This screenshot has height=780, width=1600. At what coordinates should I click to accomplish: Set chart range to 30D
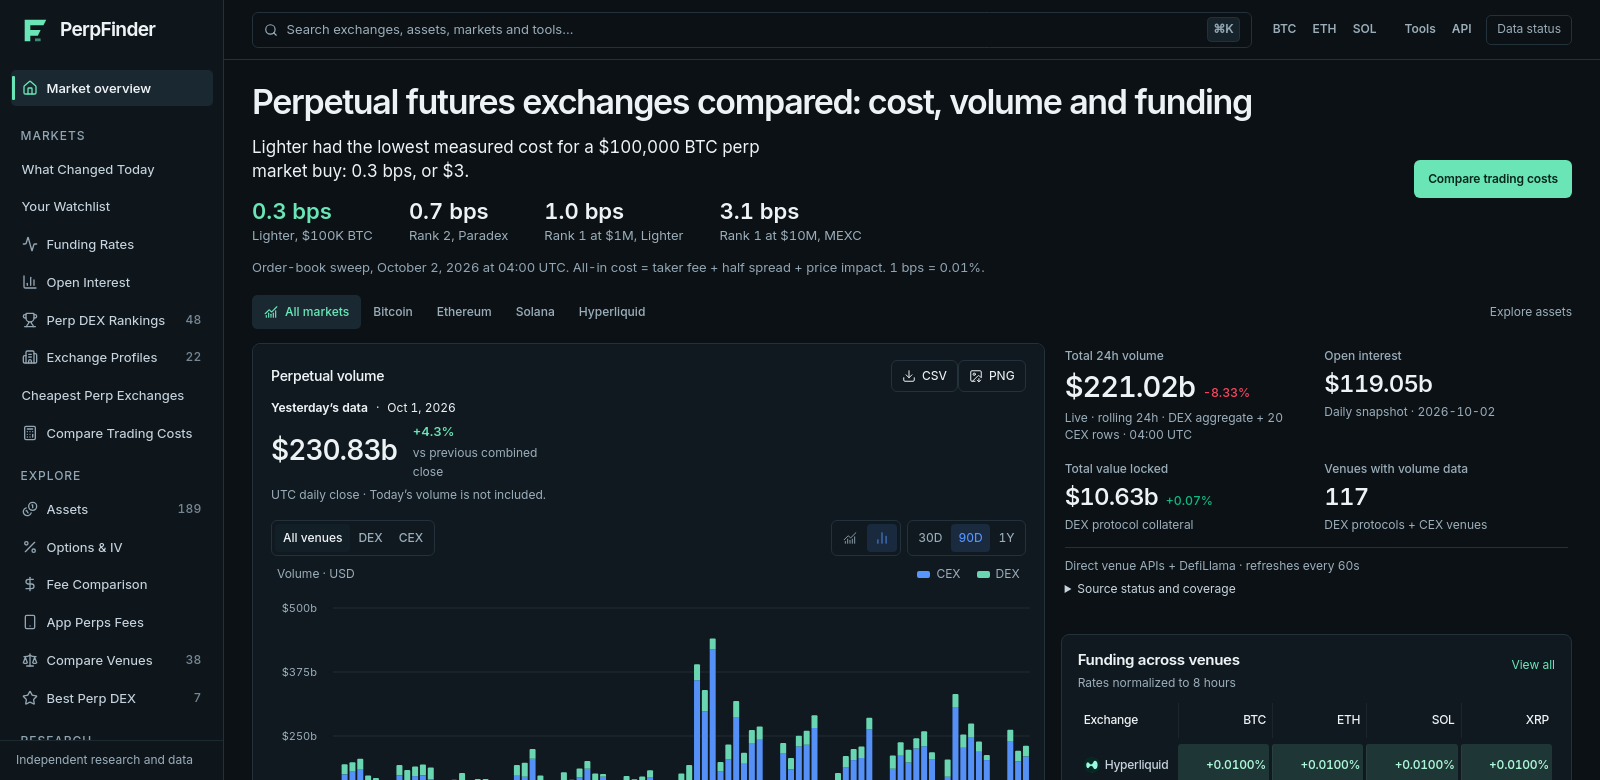tap(930, 538)
